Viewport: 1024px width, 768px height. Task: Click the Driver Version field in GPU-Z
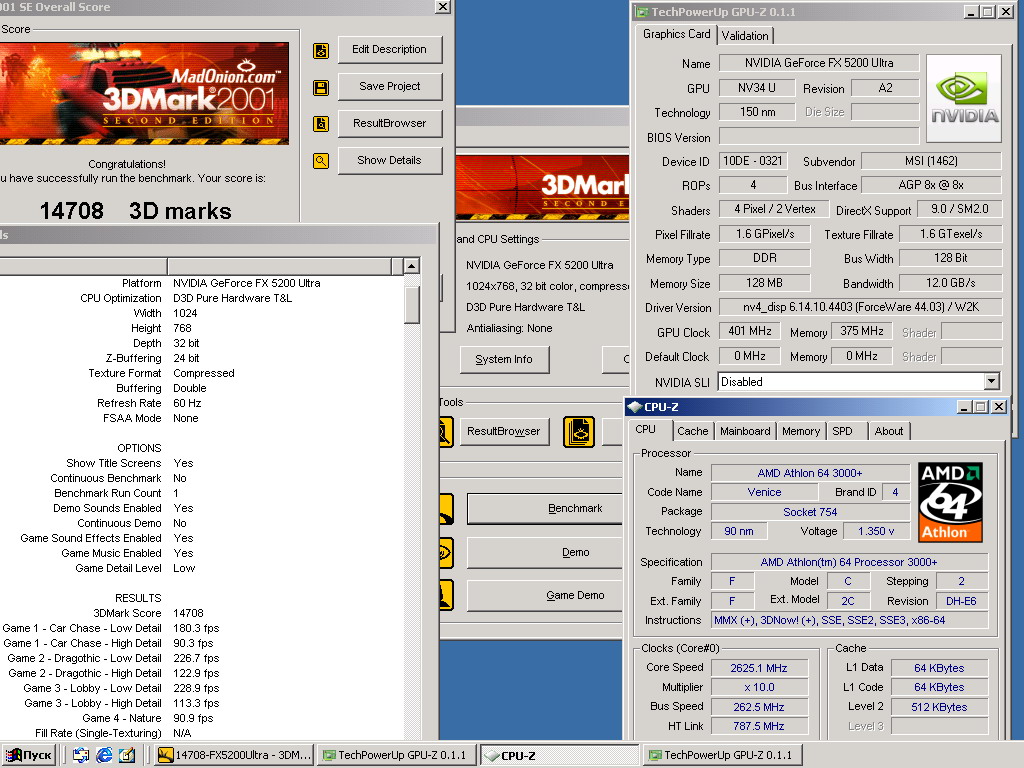(860, 308)
